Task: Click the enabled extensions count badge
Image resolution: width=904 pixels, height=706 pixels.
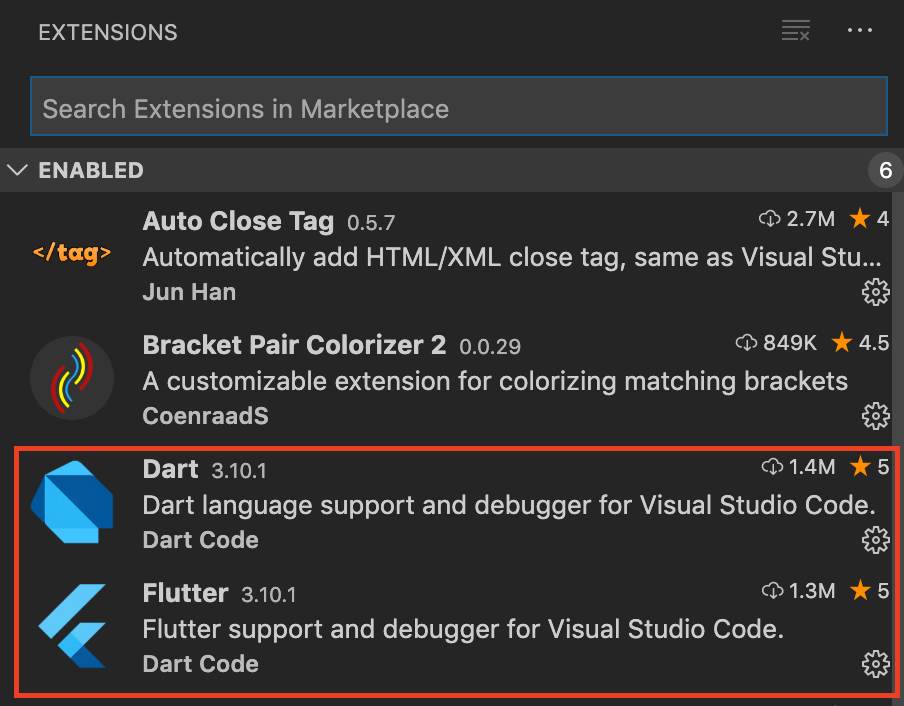Action: (x=885, y=171)
